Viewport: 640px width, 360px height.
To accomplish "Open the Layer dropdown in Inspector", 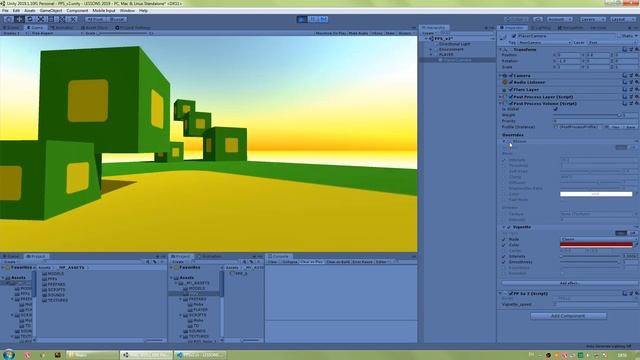I will [612, 42].
